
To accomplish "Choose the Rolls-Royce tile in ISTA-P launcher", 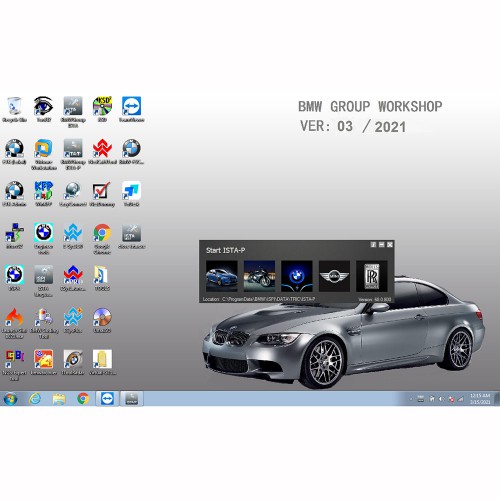I will point(372,276).
